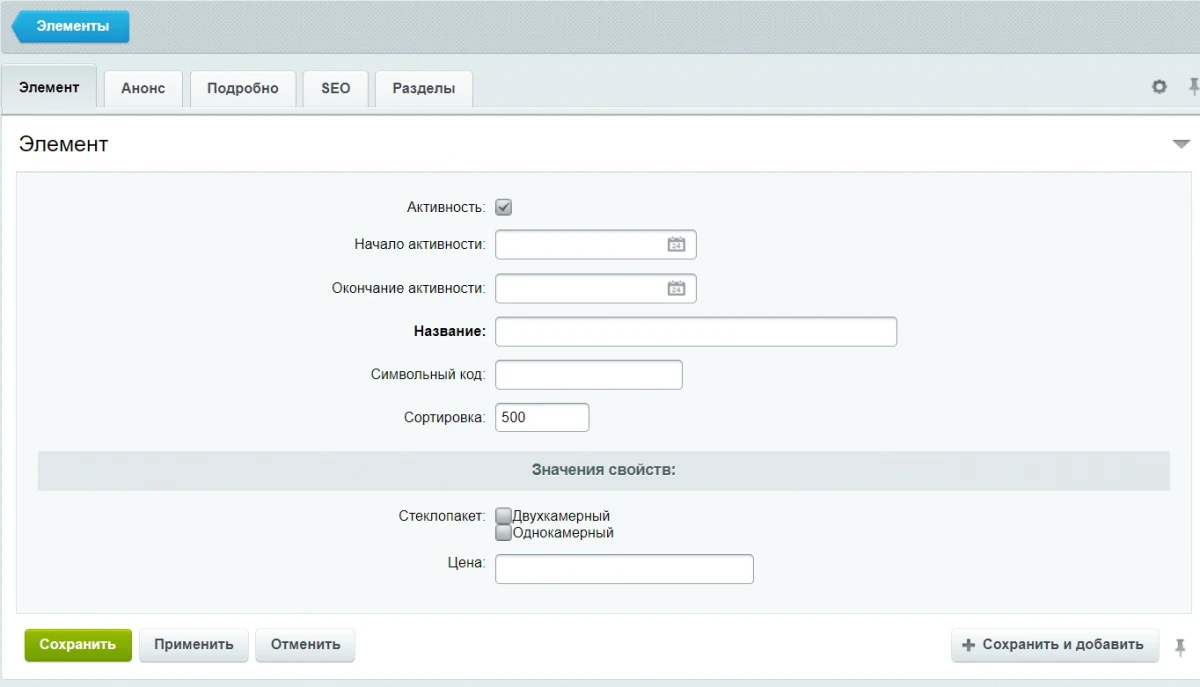1200x687 pixels.
Task: Click the Значения свойств heading
Action: pyautogui.click(x=604, y=470)
